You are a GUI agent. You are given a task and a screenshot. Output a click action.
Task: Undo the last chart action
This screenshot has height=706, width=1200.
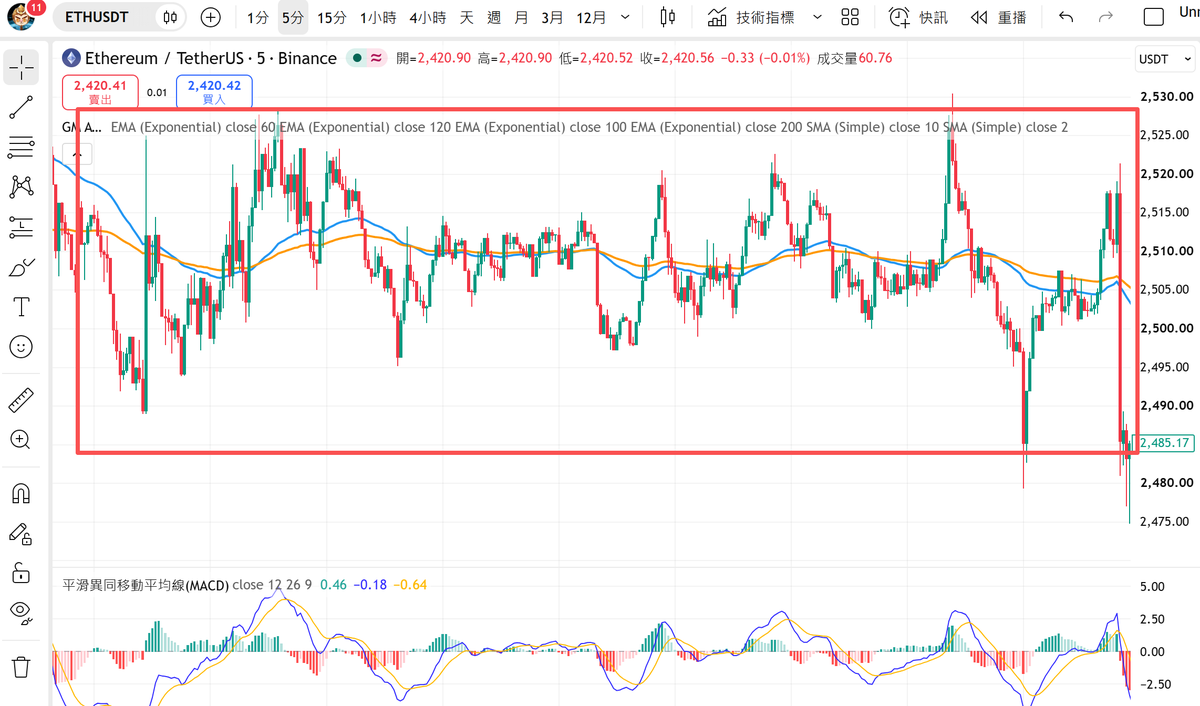[1066, 17]
